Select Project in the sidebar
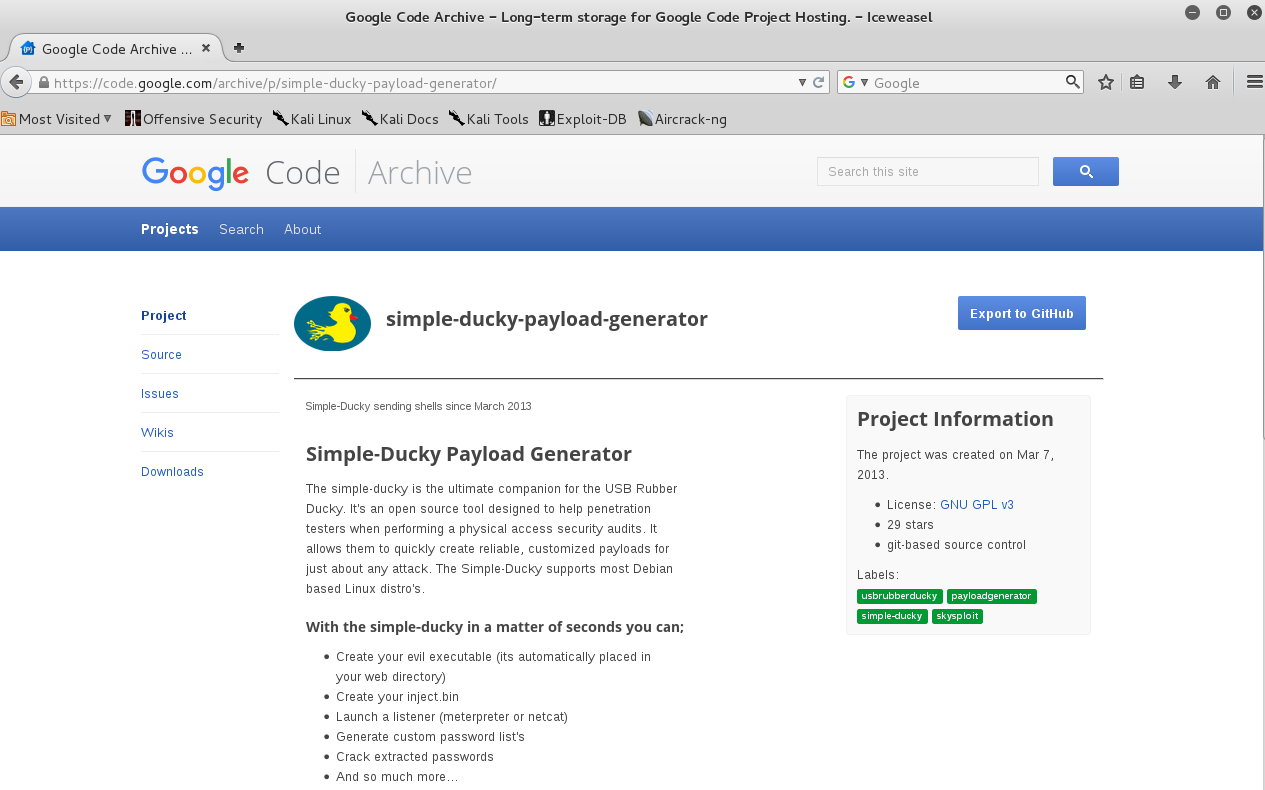 [164, 316]
